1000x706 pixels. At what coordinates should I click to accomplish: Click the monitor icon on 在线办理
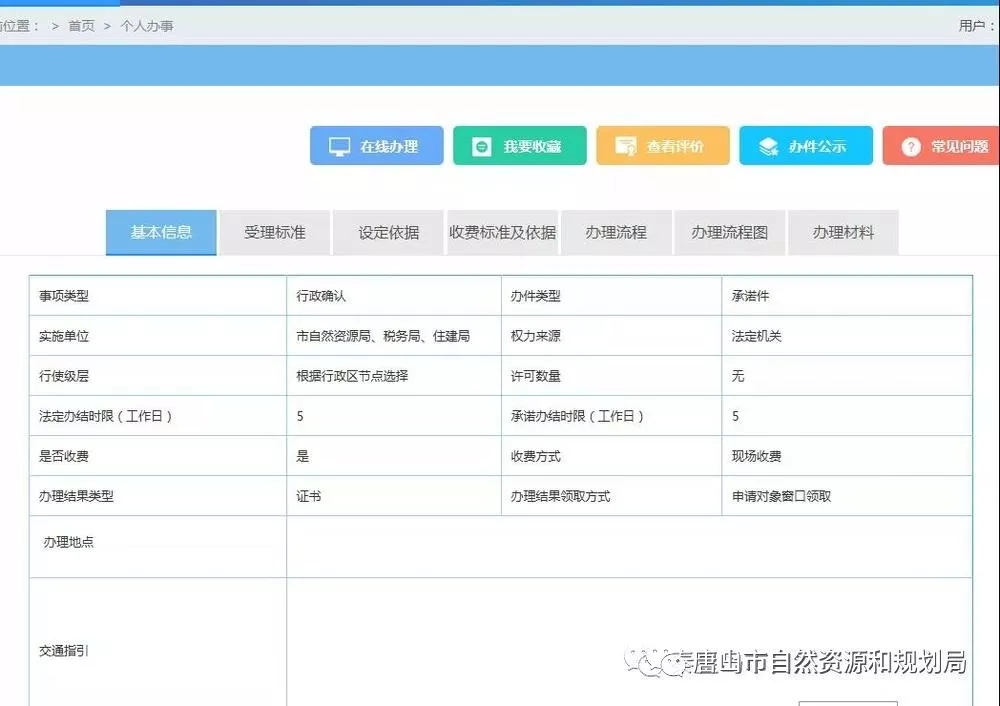(339, 146)
